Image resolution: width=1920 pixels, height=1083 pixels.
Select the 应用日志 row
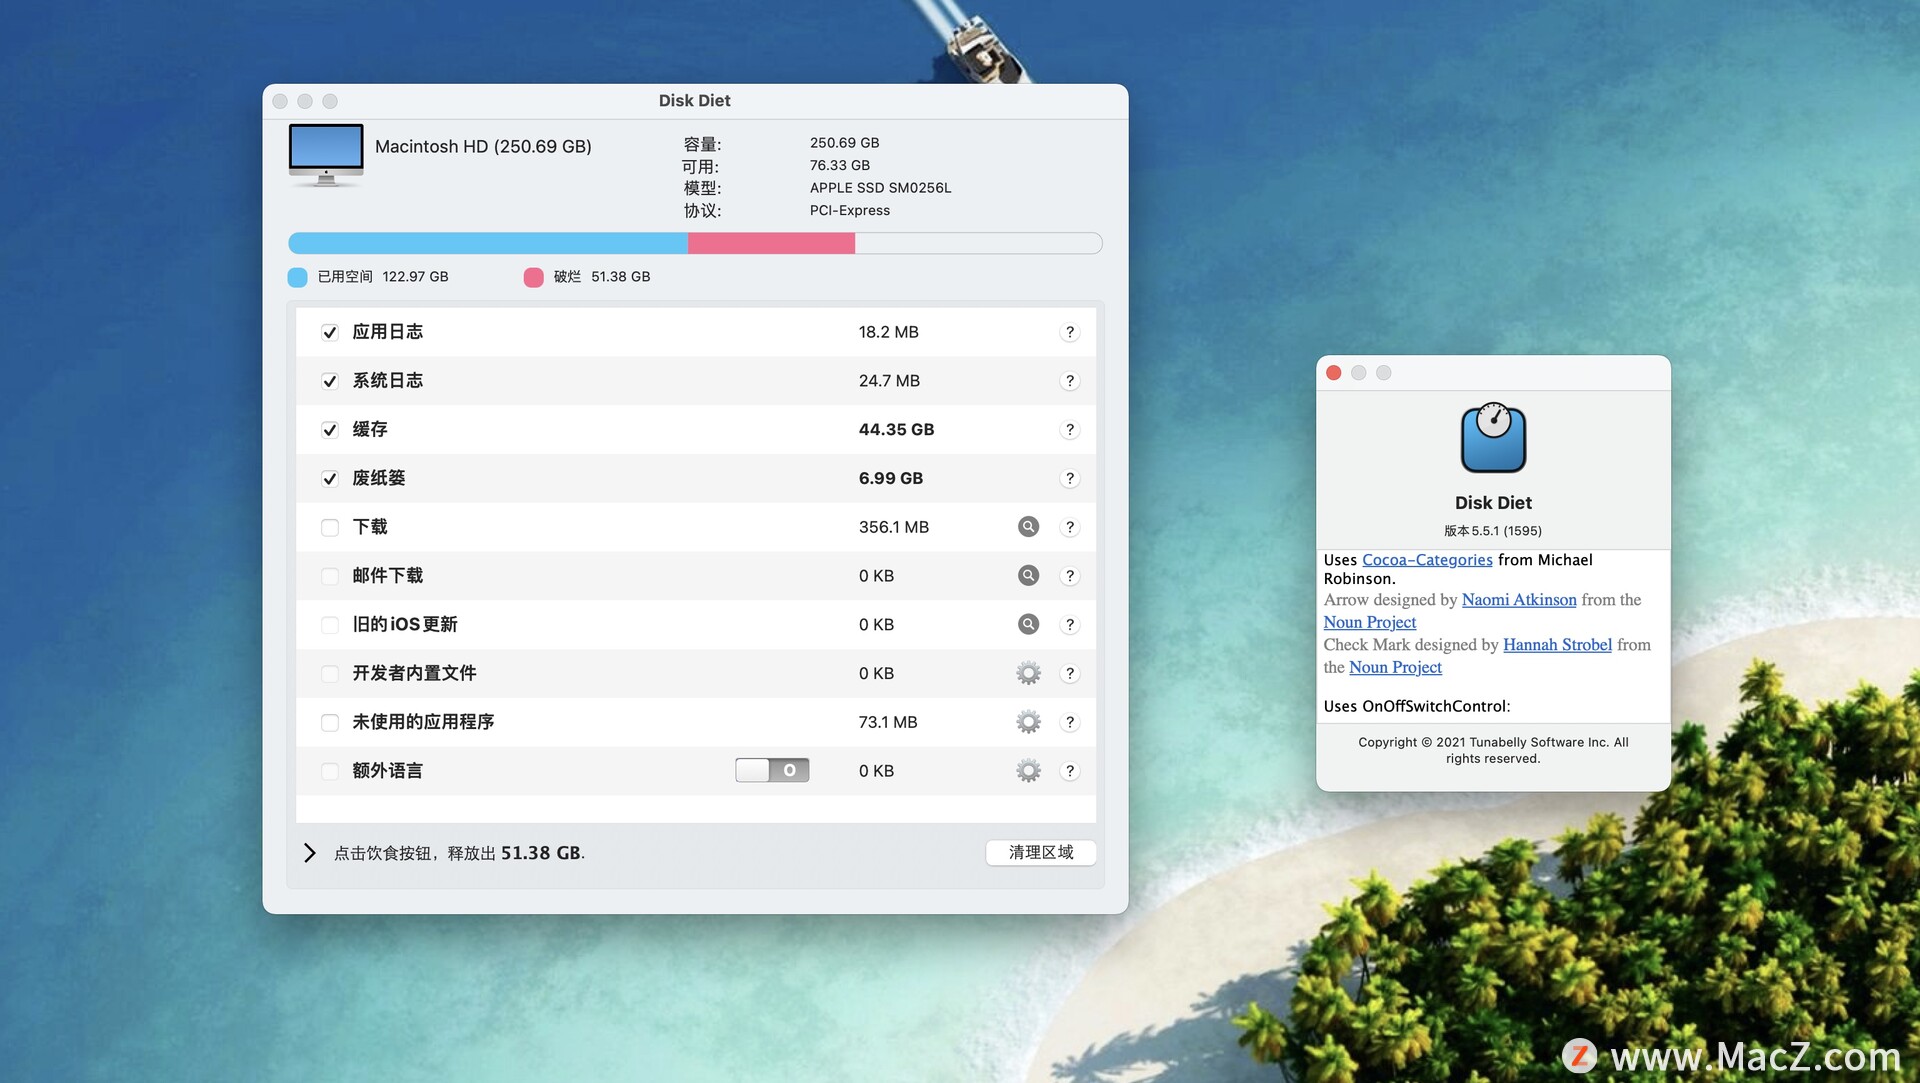[600, 331]
